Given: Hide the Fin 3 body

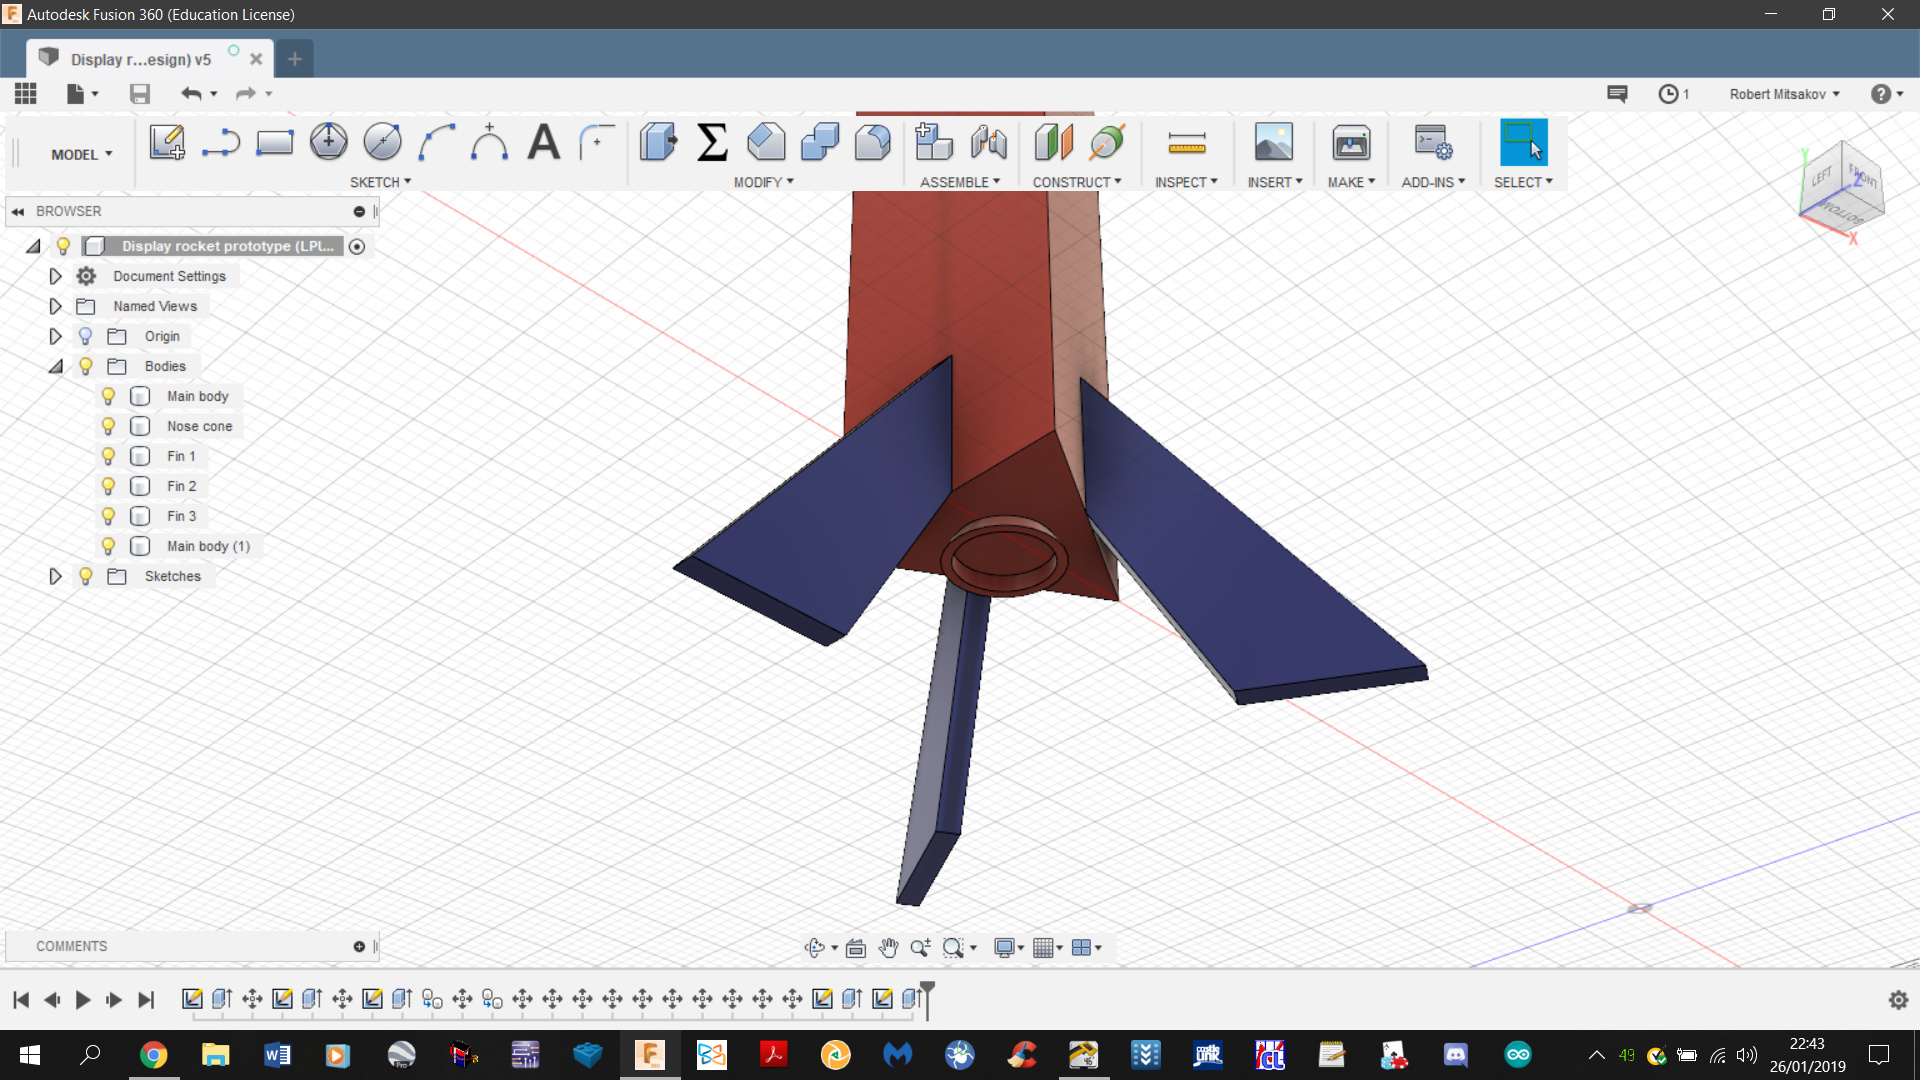Looking at the screenshot, I should tap(108, 516).
